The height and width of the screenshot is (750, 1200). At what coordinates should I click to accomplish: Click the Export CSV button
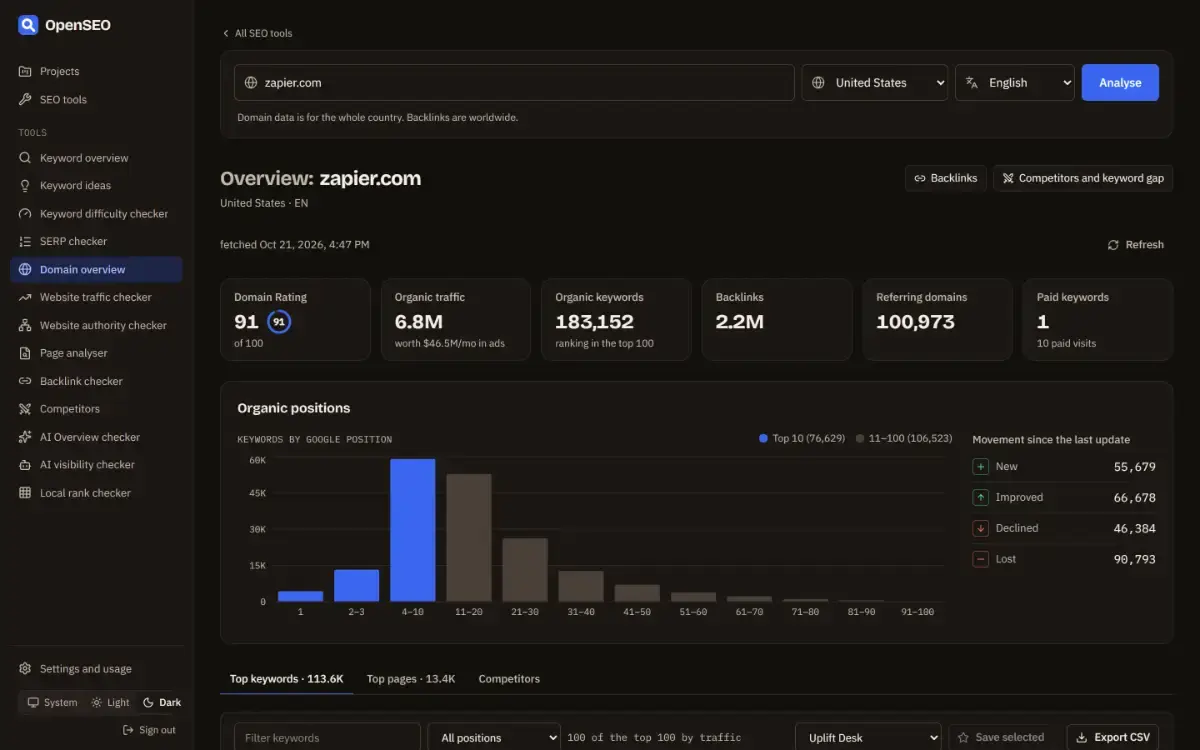tap(1113, 737)
